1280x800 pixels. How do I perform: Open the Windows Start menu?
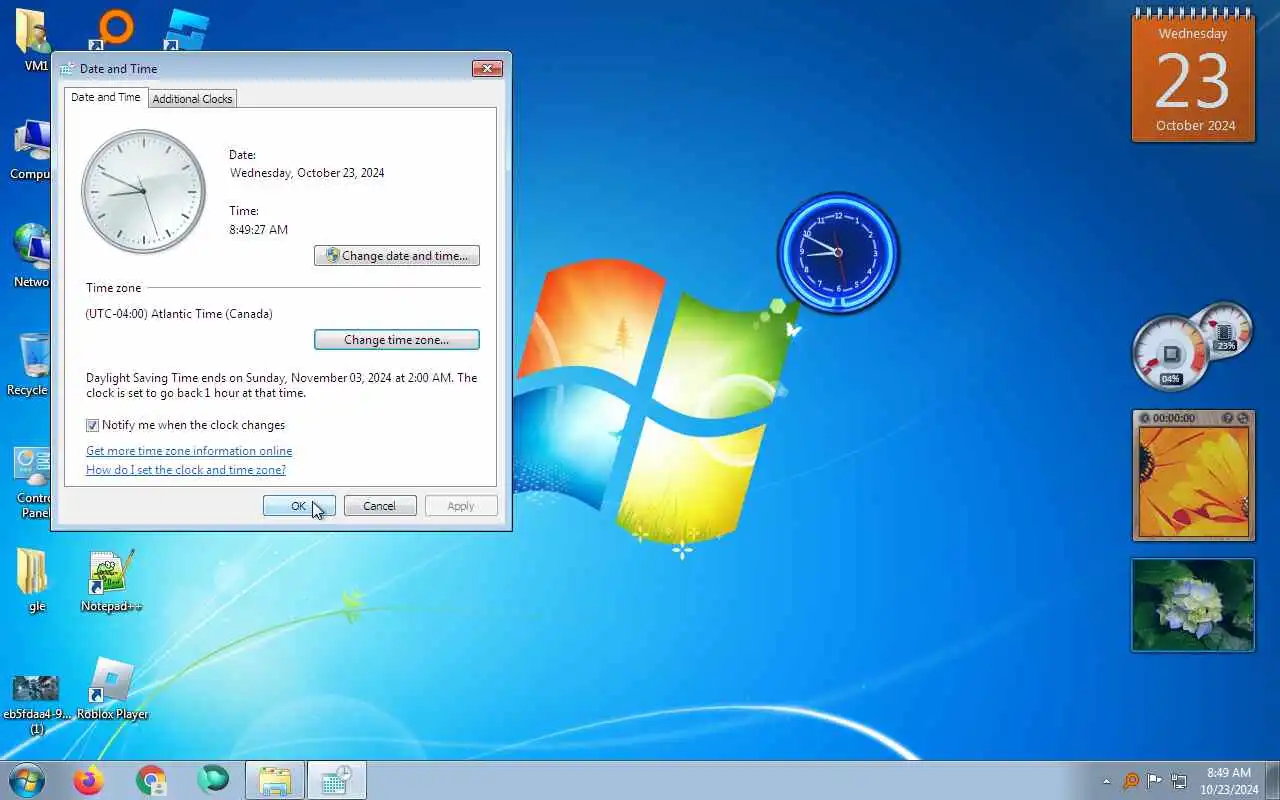(x=26, y=780)
